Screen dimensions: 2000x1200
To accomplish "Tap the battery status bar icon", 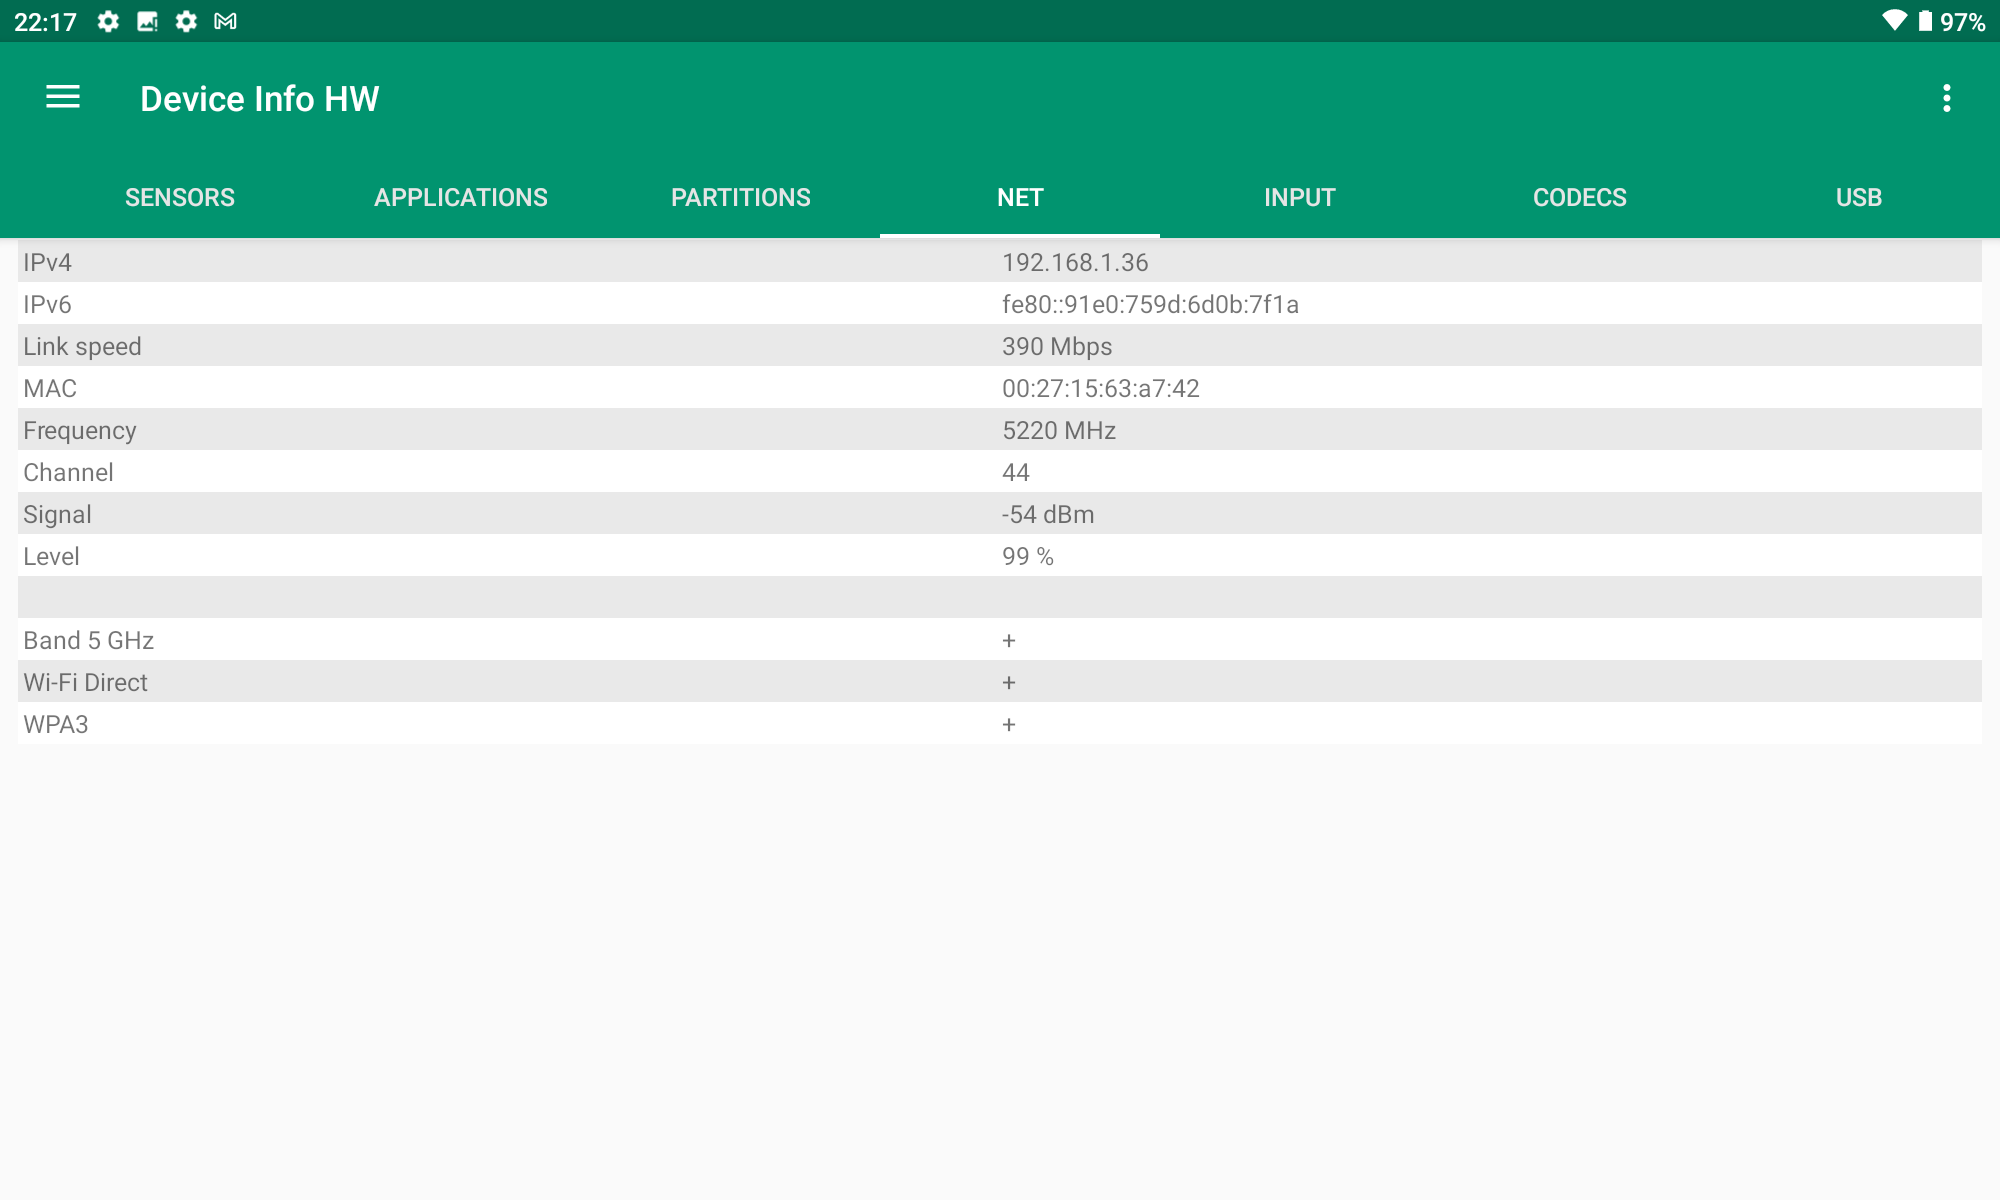I will click(1925, 21).
